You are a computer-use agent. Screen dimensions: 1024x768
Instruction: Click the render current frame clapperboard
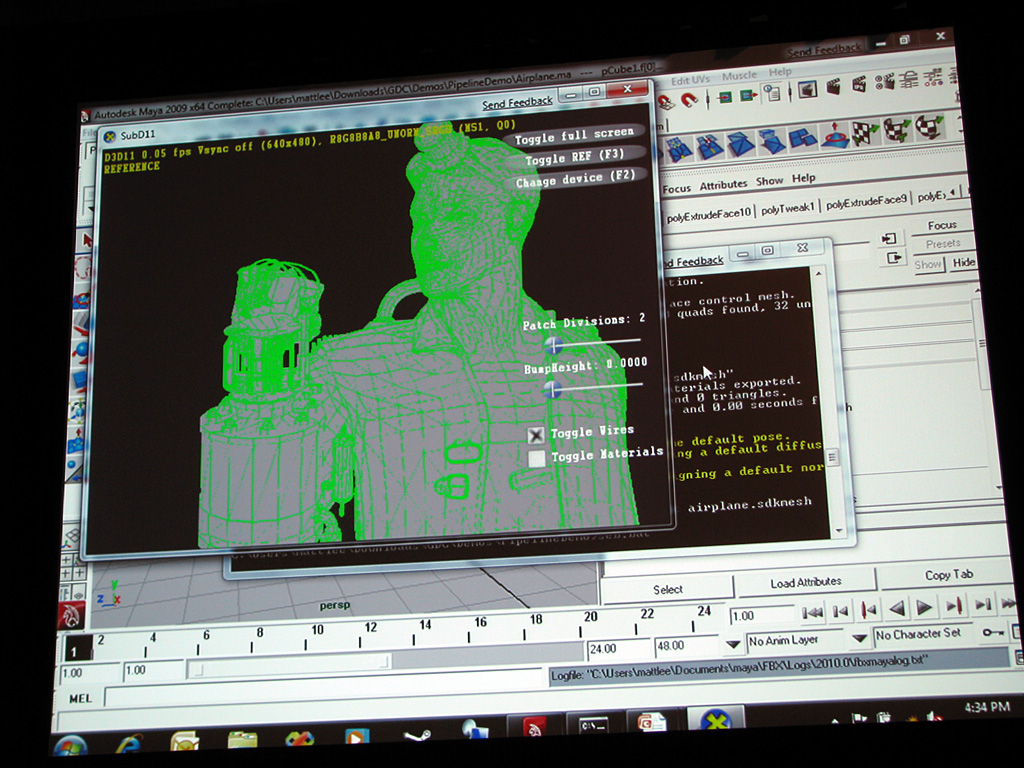click(x=834, y=87)
